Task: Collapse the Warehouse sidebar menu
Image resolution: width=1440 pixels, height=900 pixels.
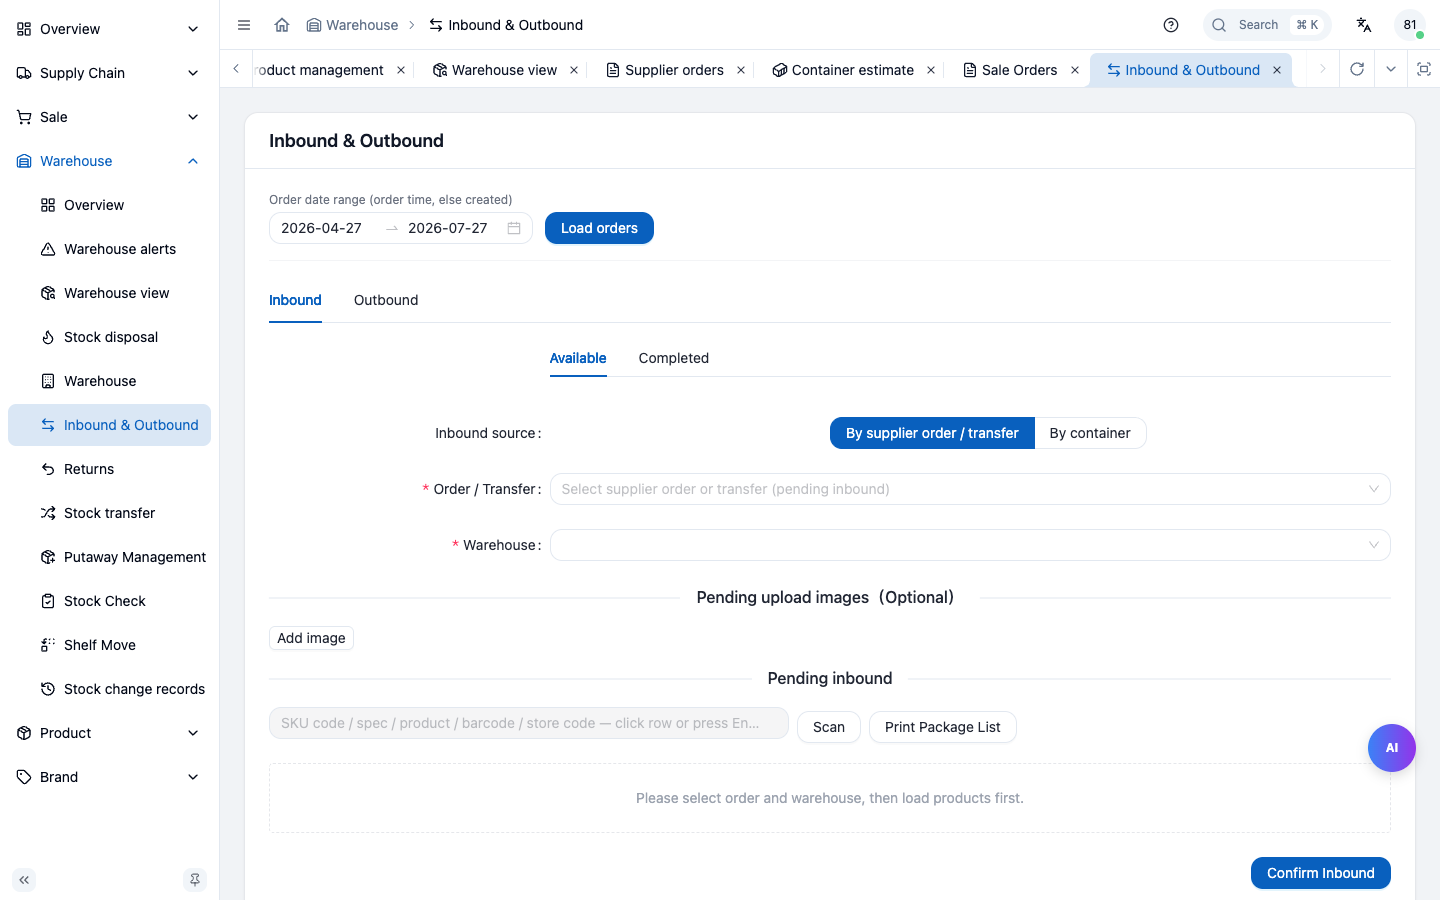Action: point(109,161)
